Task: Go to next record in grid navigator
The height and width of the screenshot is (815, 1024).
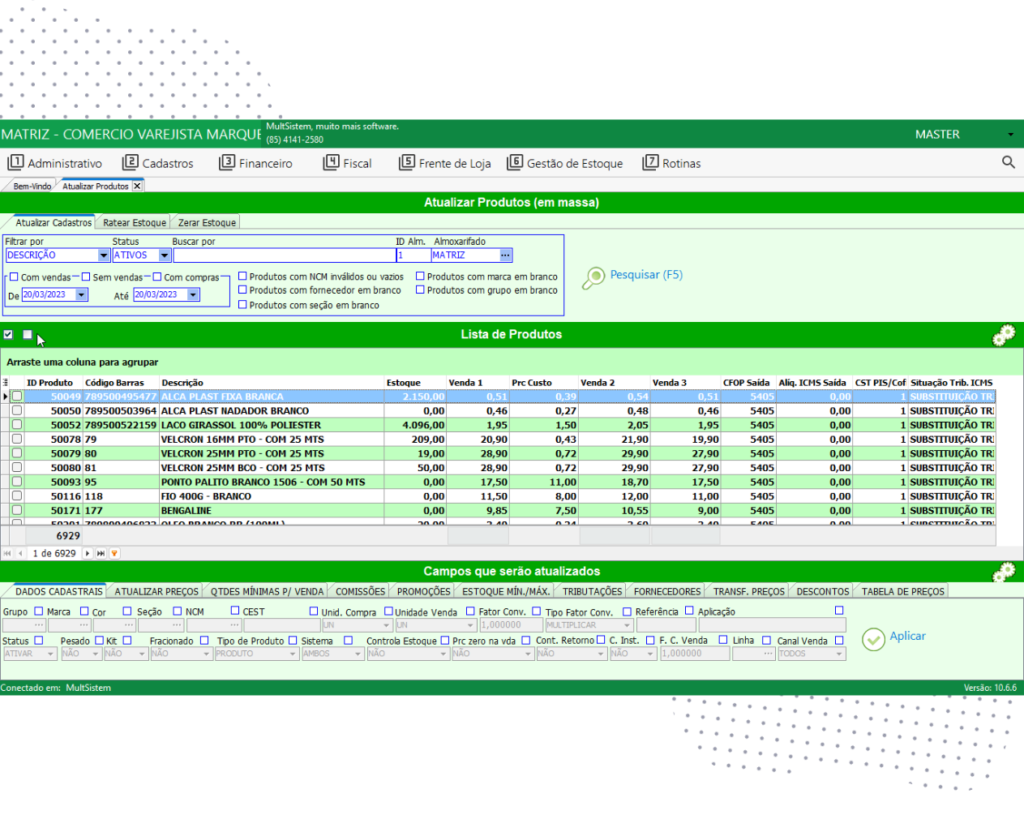Action: click(87, 553)
